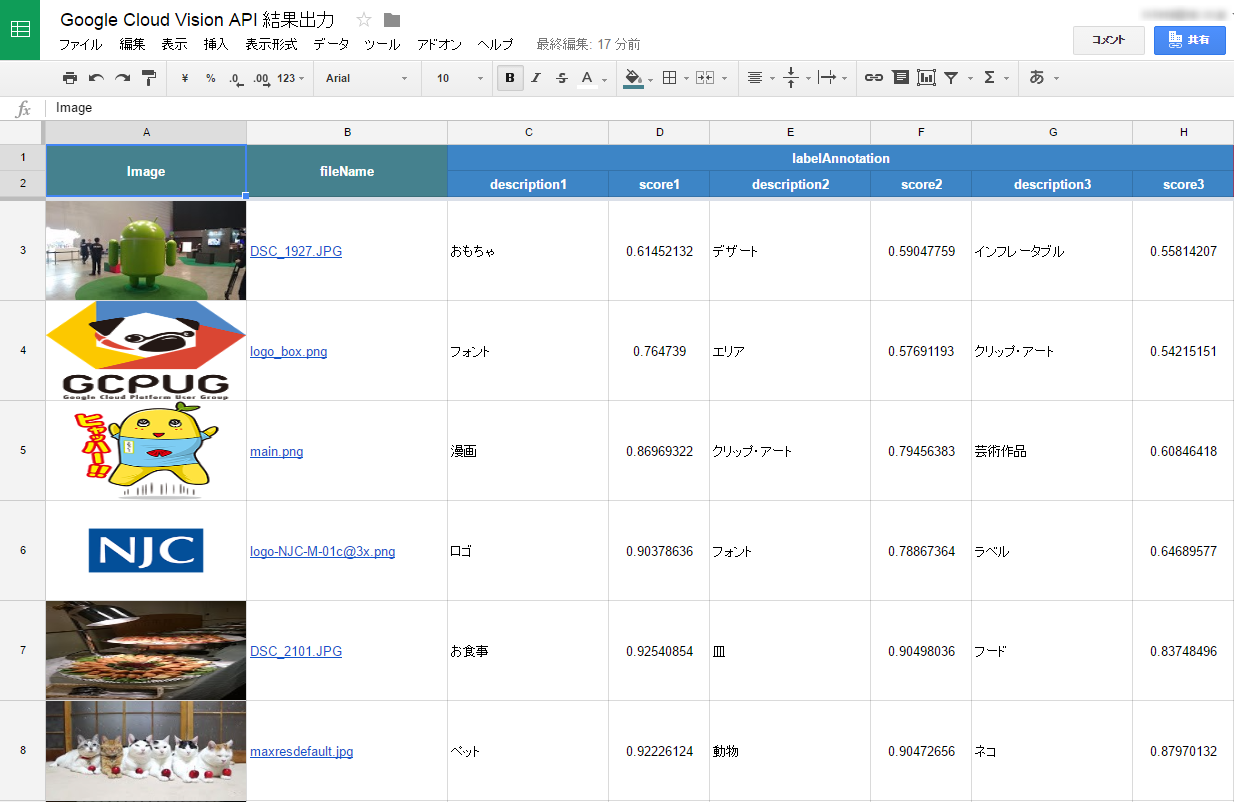Open the 挿入 menu
This screenshot has width=1234, height=802.
(x=217, y=44)
